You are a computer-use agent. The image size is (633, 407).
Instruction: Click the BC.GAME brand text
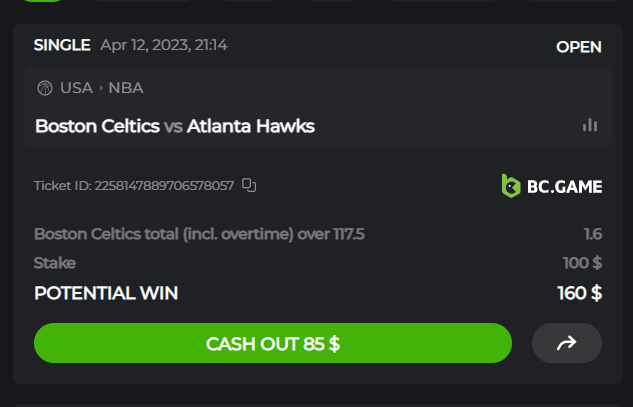point(565,187)
